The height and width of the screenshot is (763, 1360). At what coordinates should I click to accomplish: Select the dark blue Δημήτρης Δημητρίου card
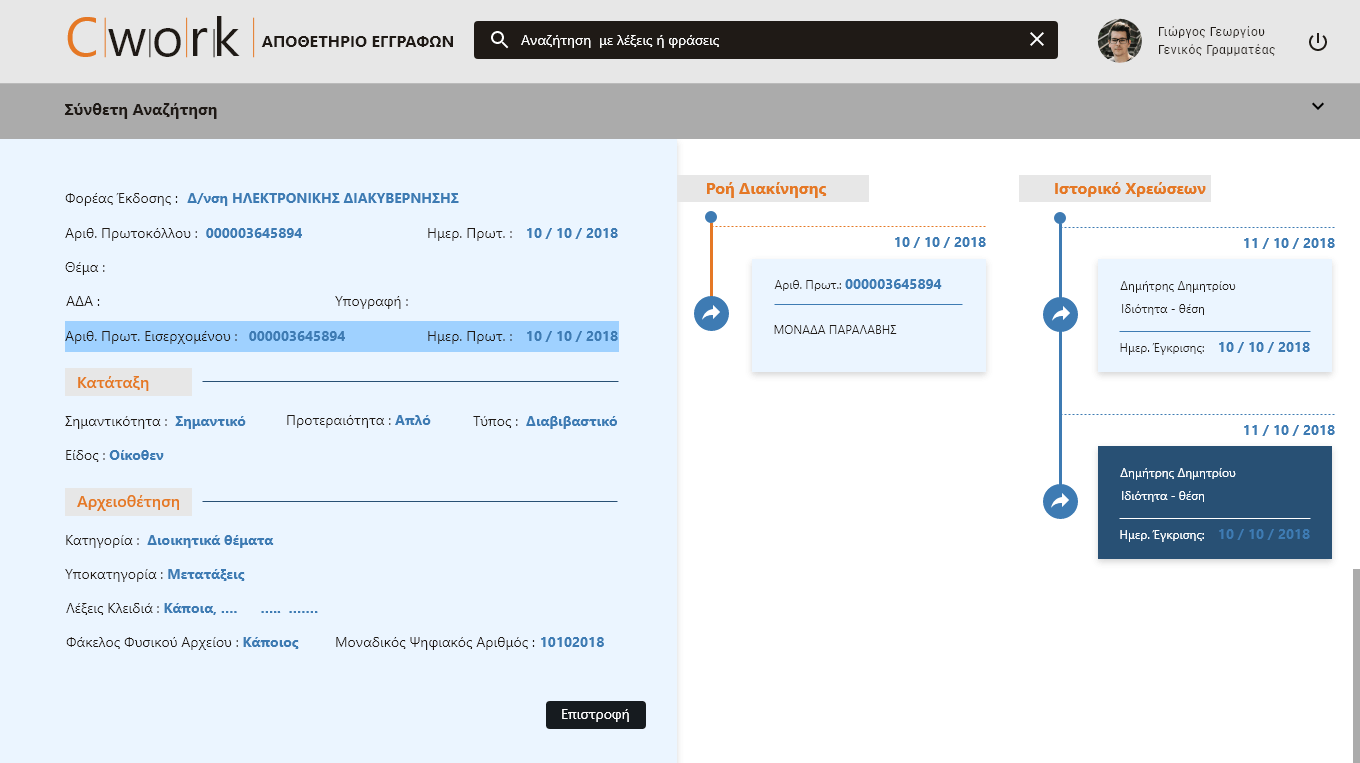click(1214, 503)
